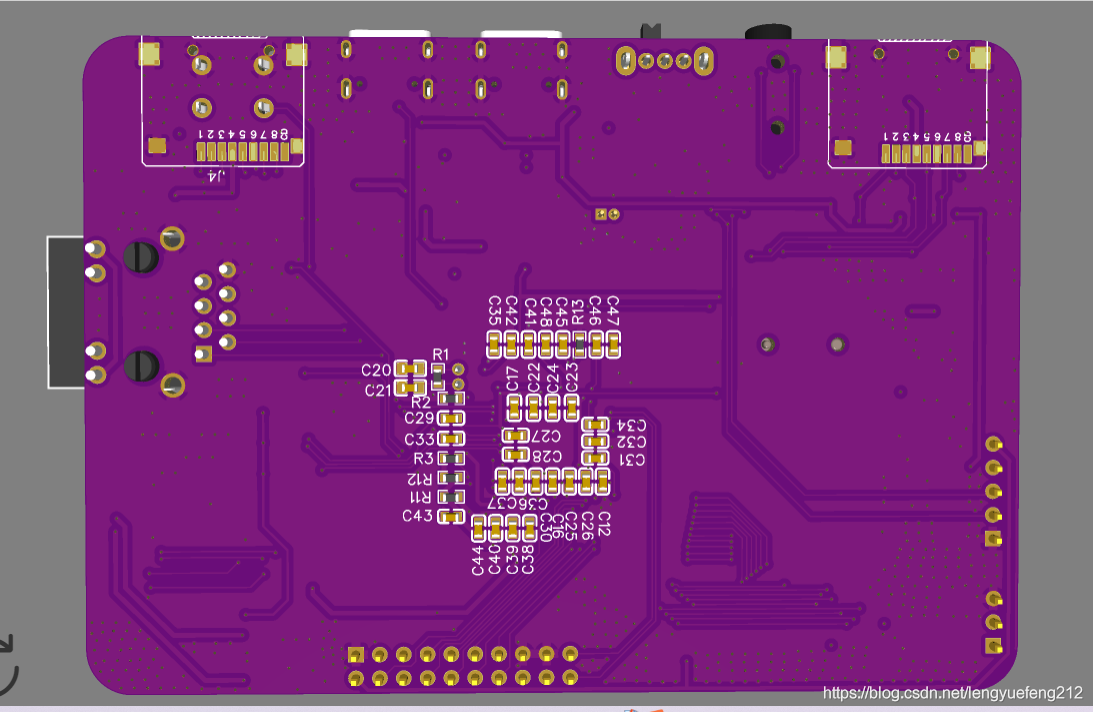The width and height of the screenshot is (1093, 712).
Task: Click the R1 resistor label
Action: tap(441, 354)
